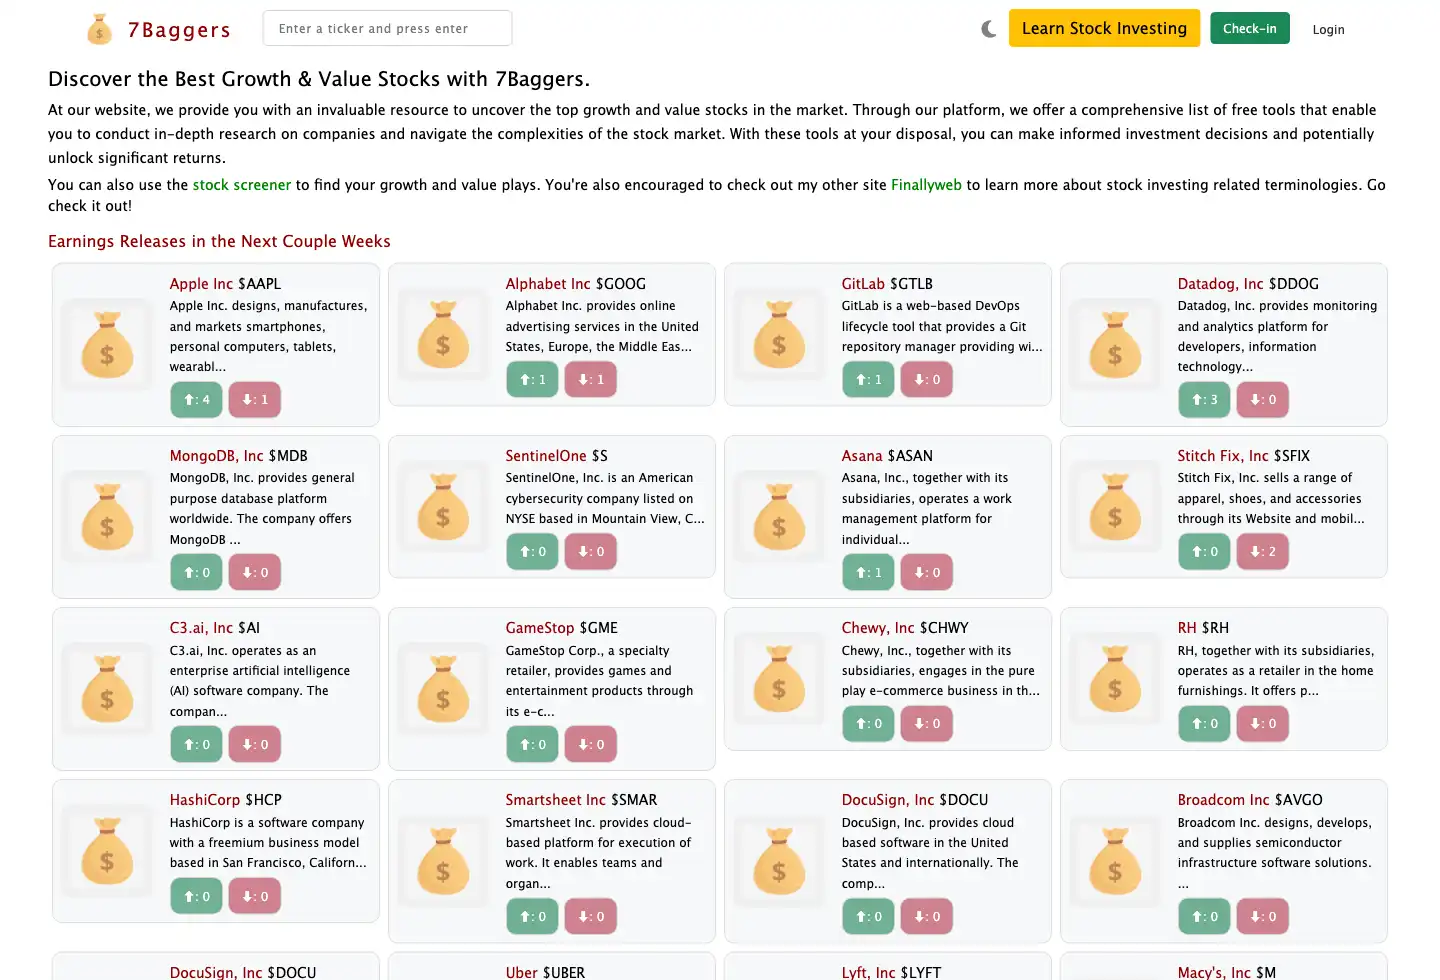Open Learn Stock Investing page

(x=1104, y=29)
